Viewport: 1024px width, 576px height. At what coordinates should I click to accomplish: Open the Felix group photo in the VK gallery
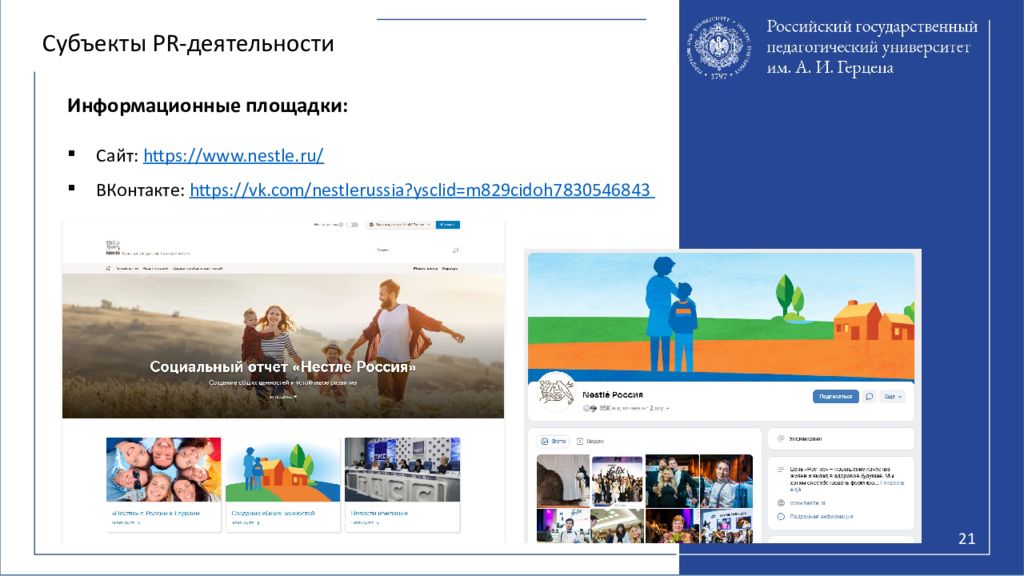click(x=617, y=481)
